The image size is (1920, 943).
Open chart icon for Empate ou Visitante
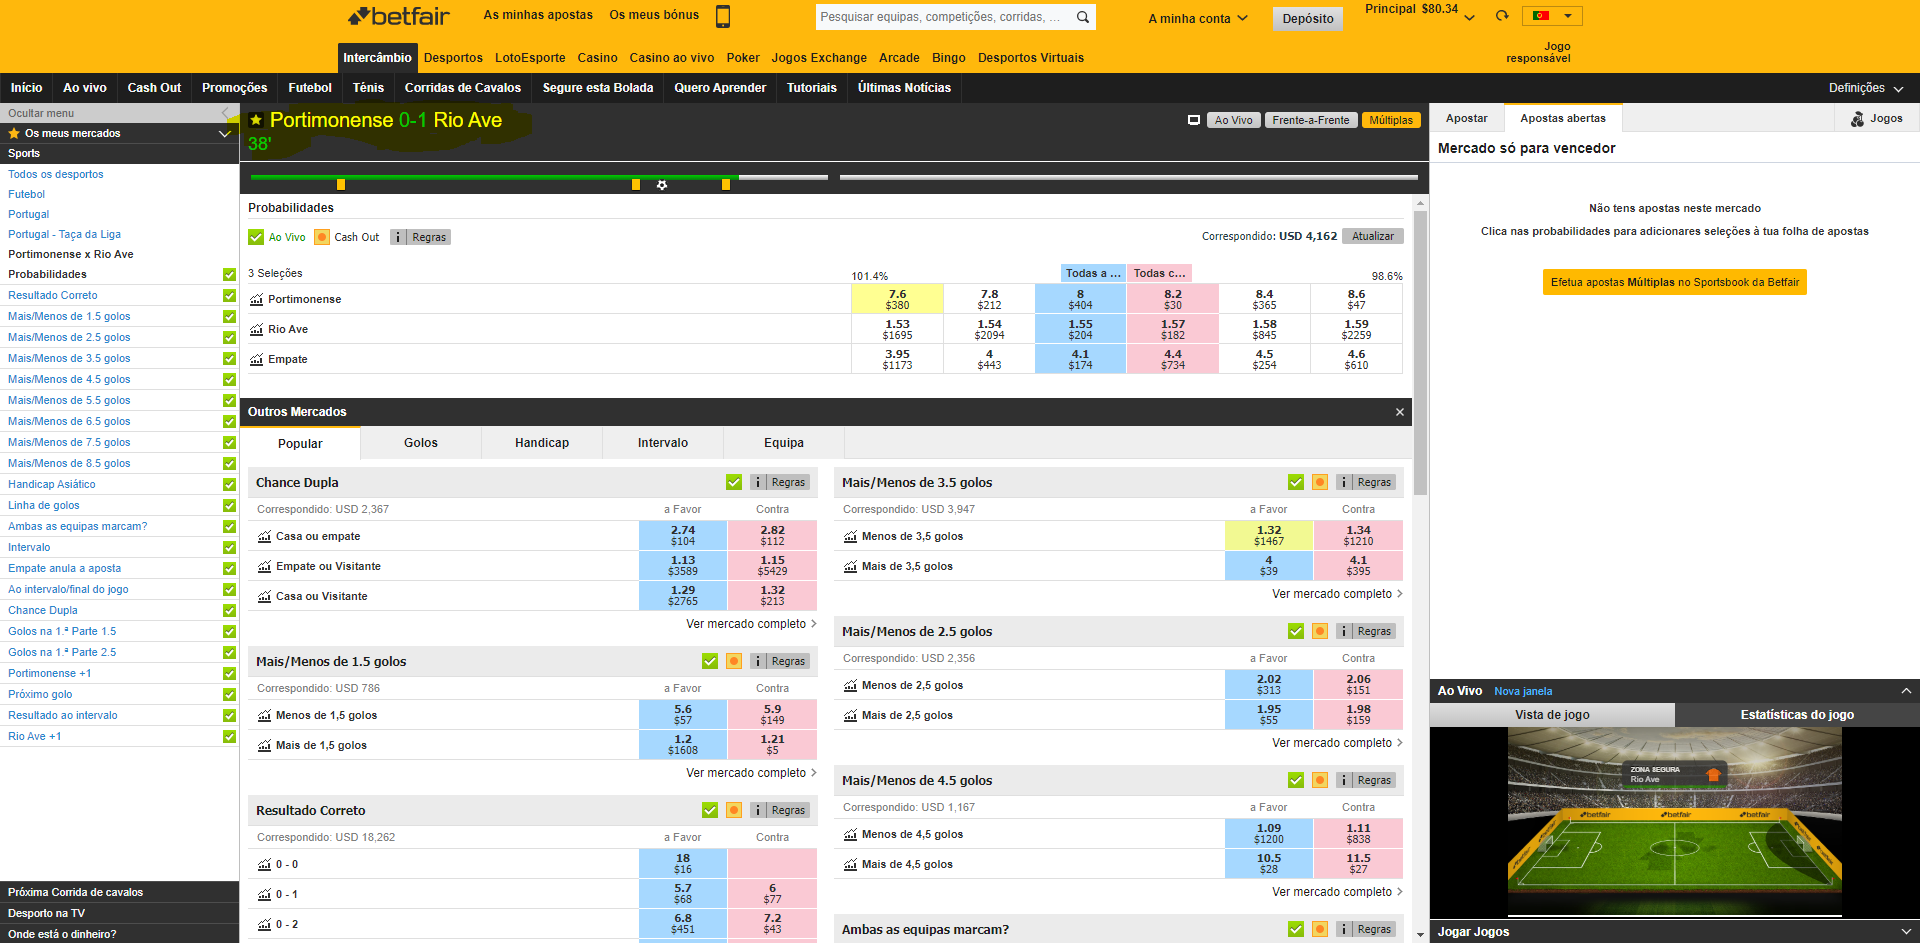(264, 566)
